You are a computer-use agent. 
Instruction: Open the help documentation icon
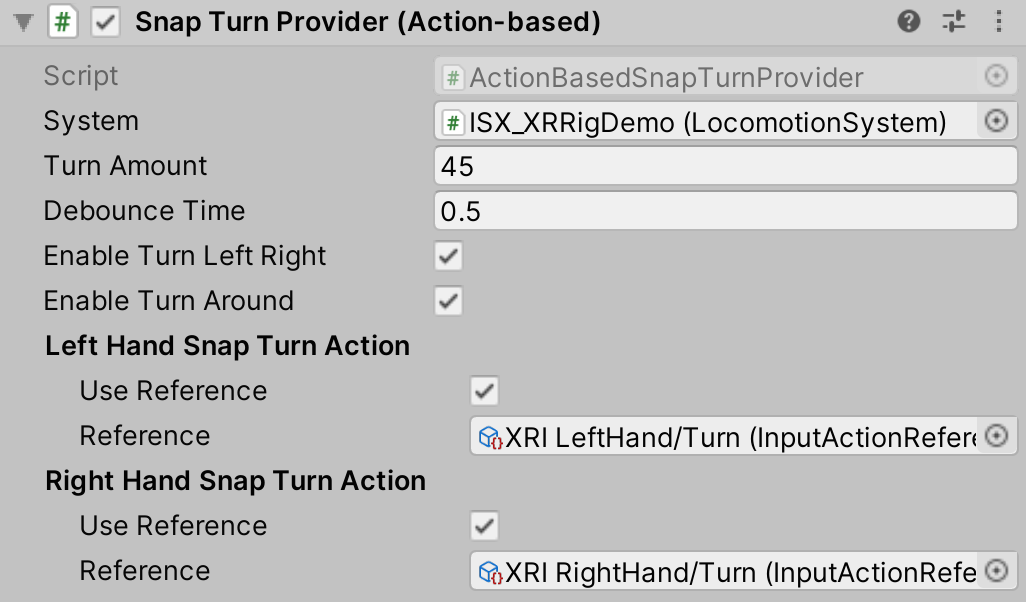[910, 21]
